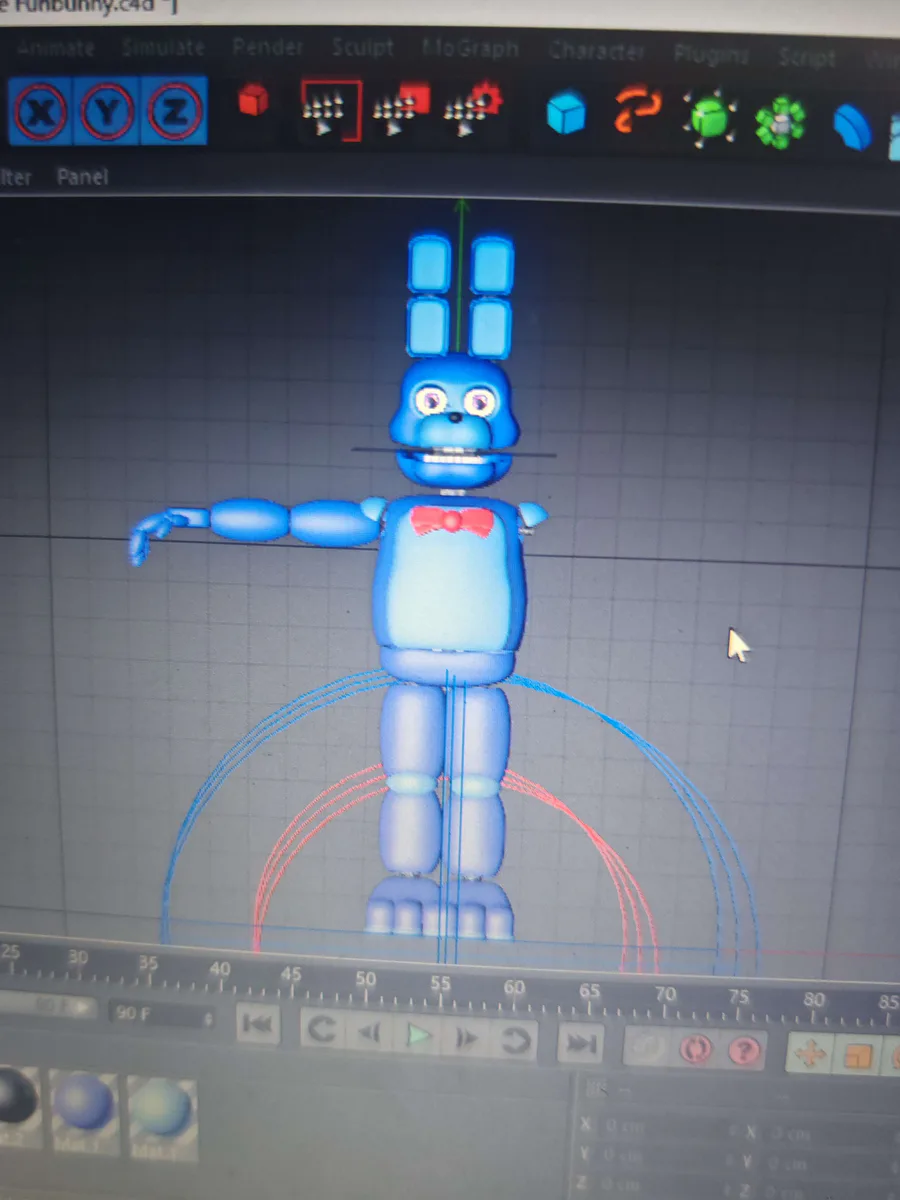900x1200 pixels.
Task: Open Edit Render Settings icon
Action: click(x=472, y=110)
